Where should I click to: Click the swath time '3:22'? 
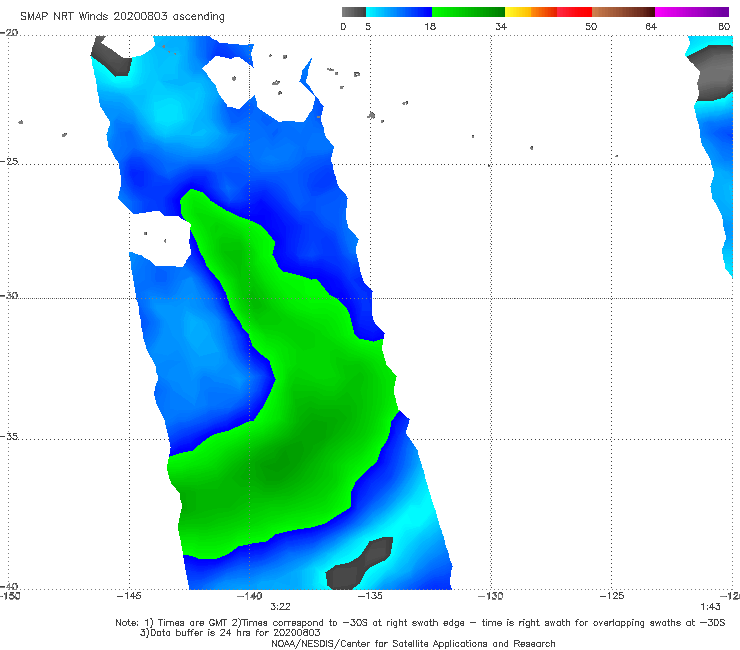(x=280, y=607)
